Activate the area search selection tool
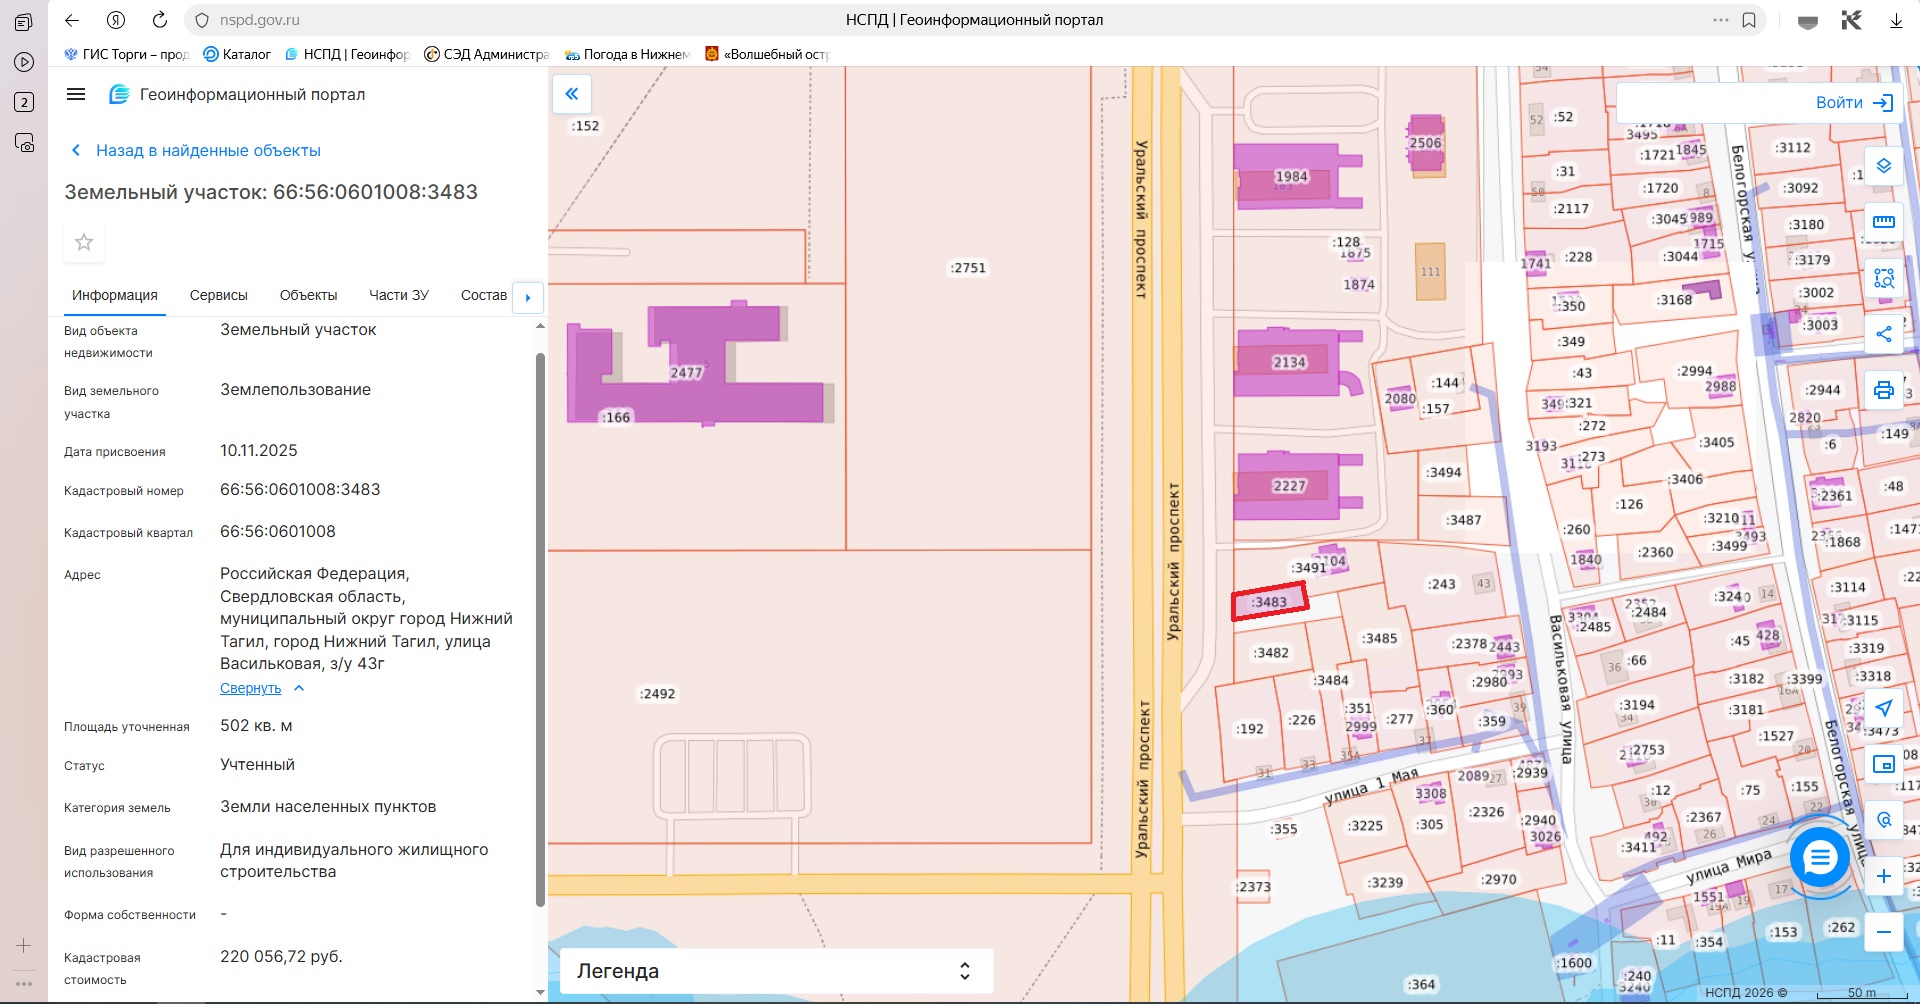This screenshot has width=1920, height=1004. [1883, 278]
